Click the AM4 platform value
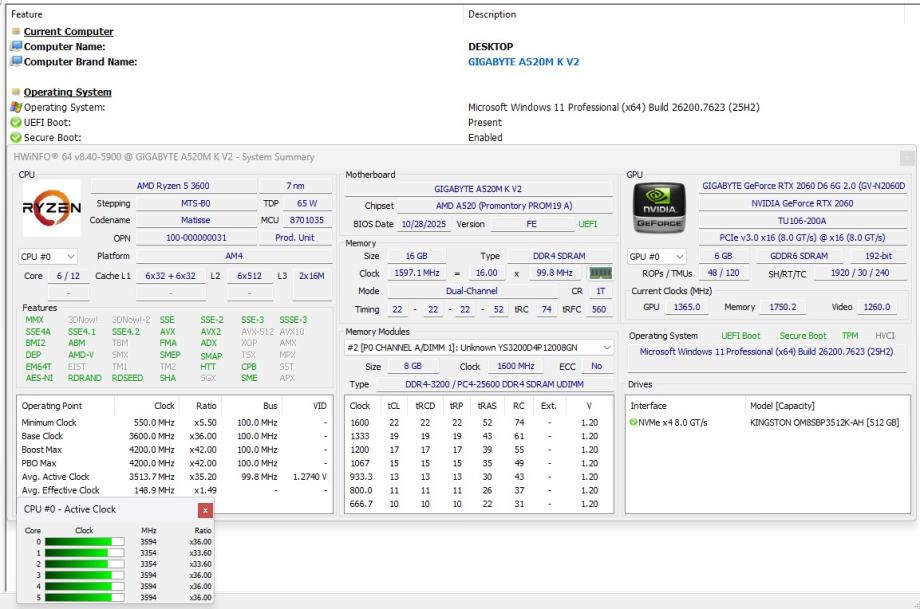The image size is (920, 609). 234,256
